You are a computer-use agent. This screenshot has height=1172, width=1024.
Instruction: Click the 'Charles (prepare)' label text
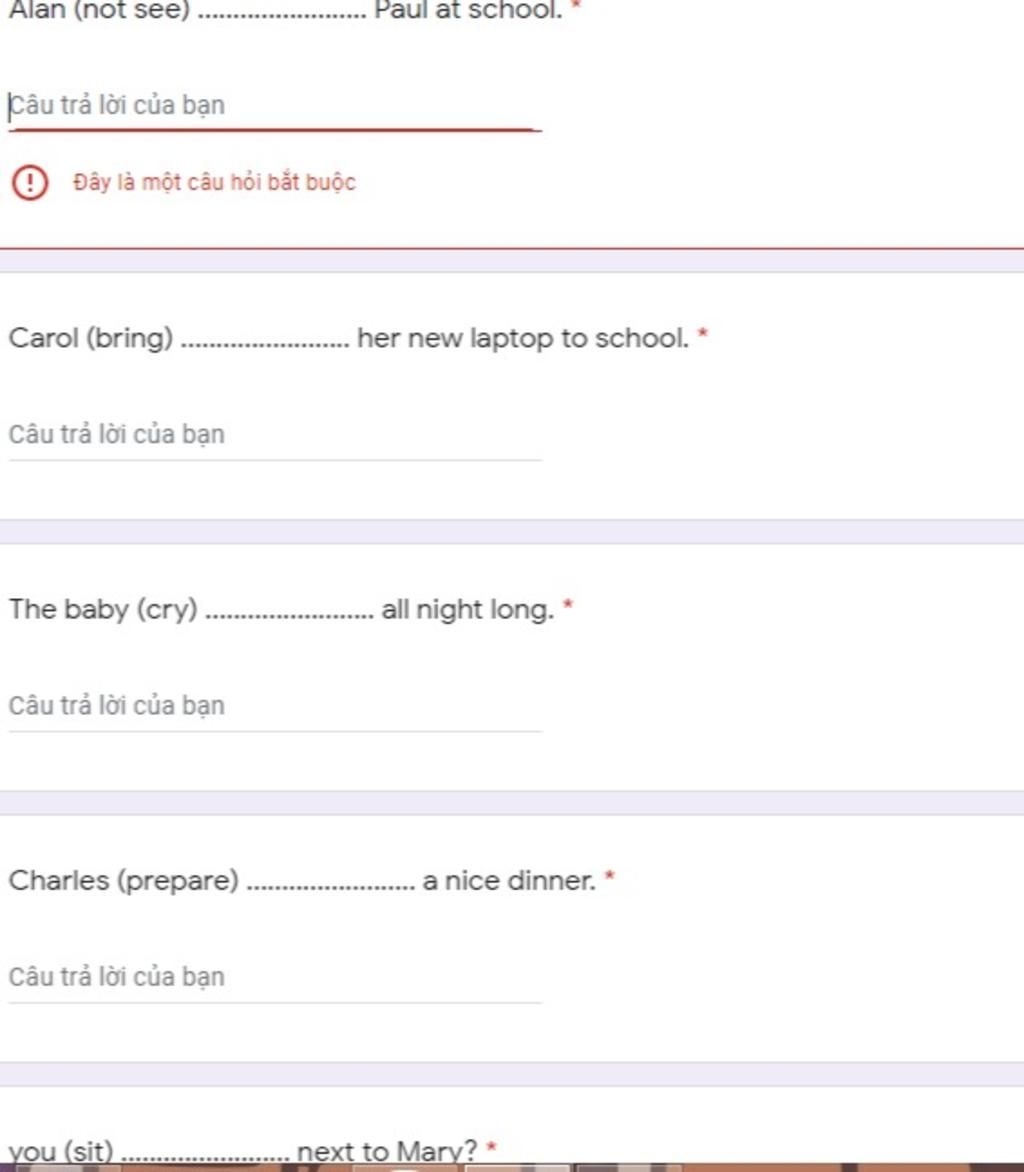(124, 880)
